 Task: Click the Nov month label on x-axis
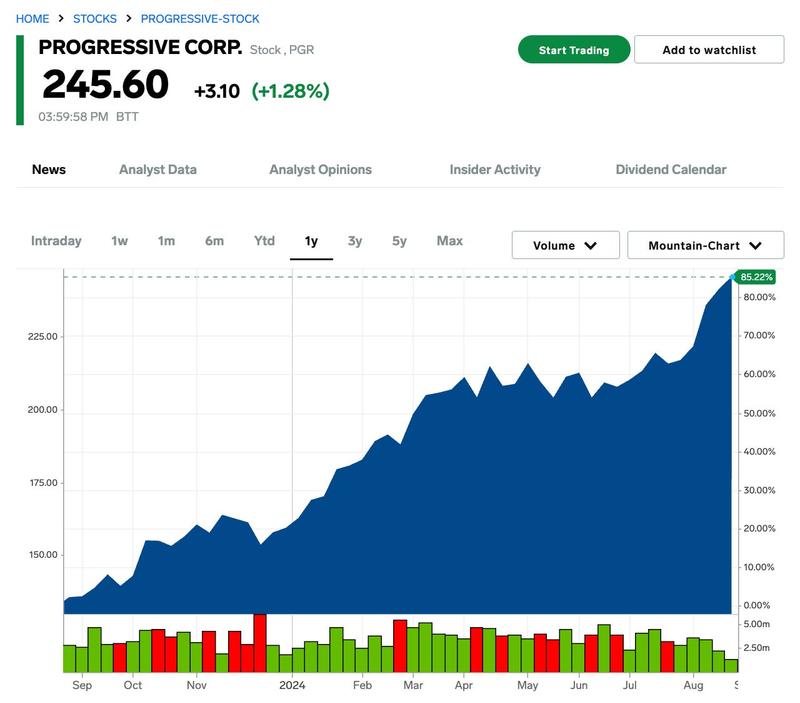(196, 685)
